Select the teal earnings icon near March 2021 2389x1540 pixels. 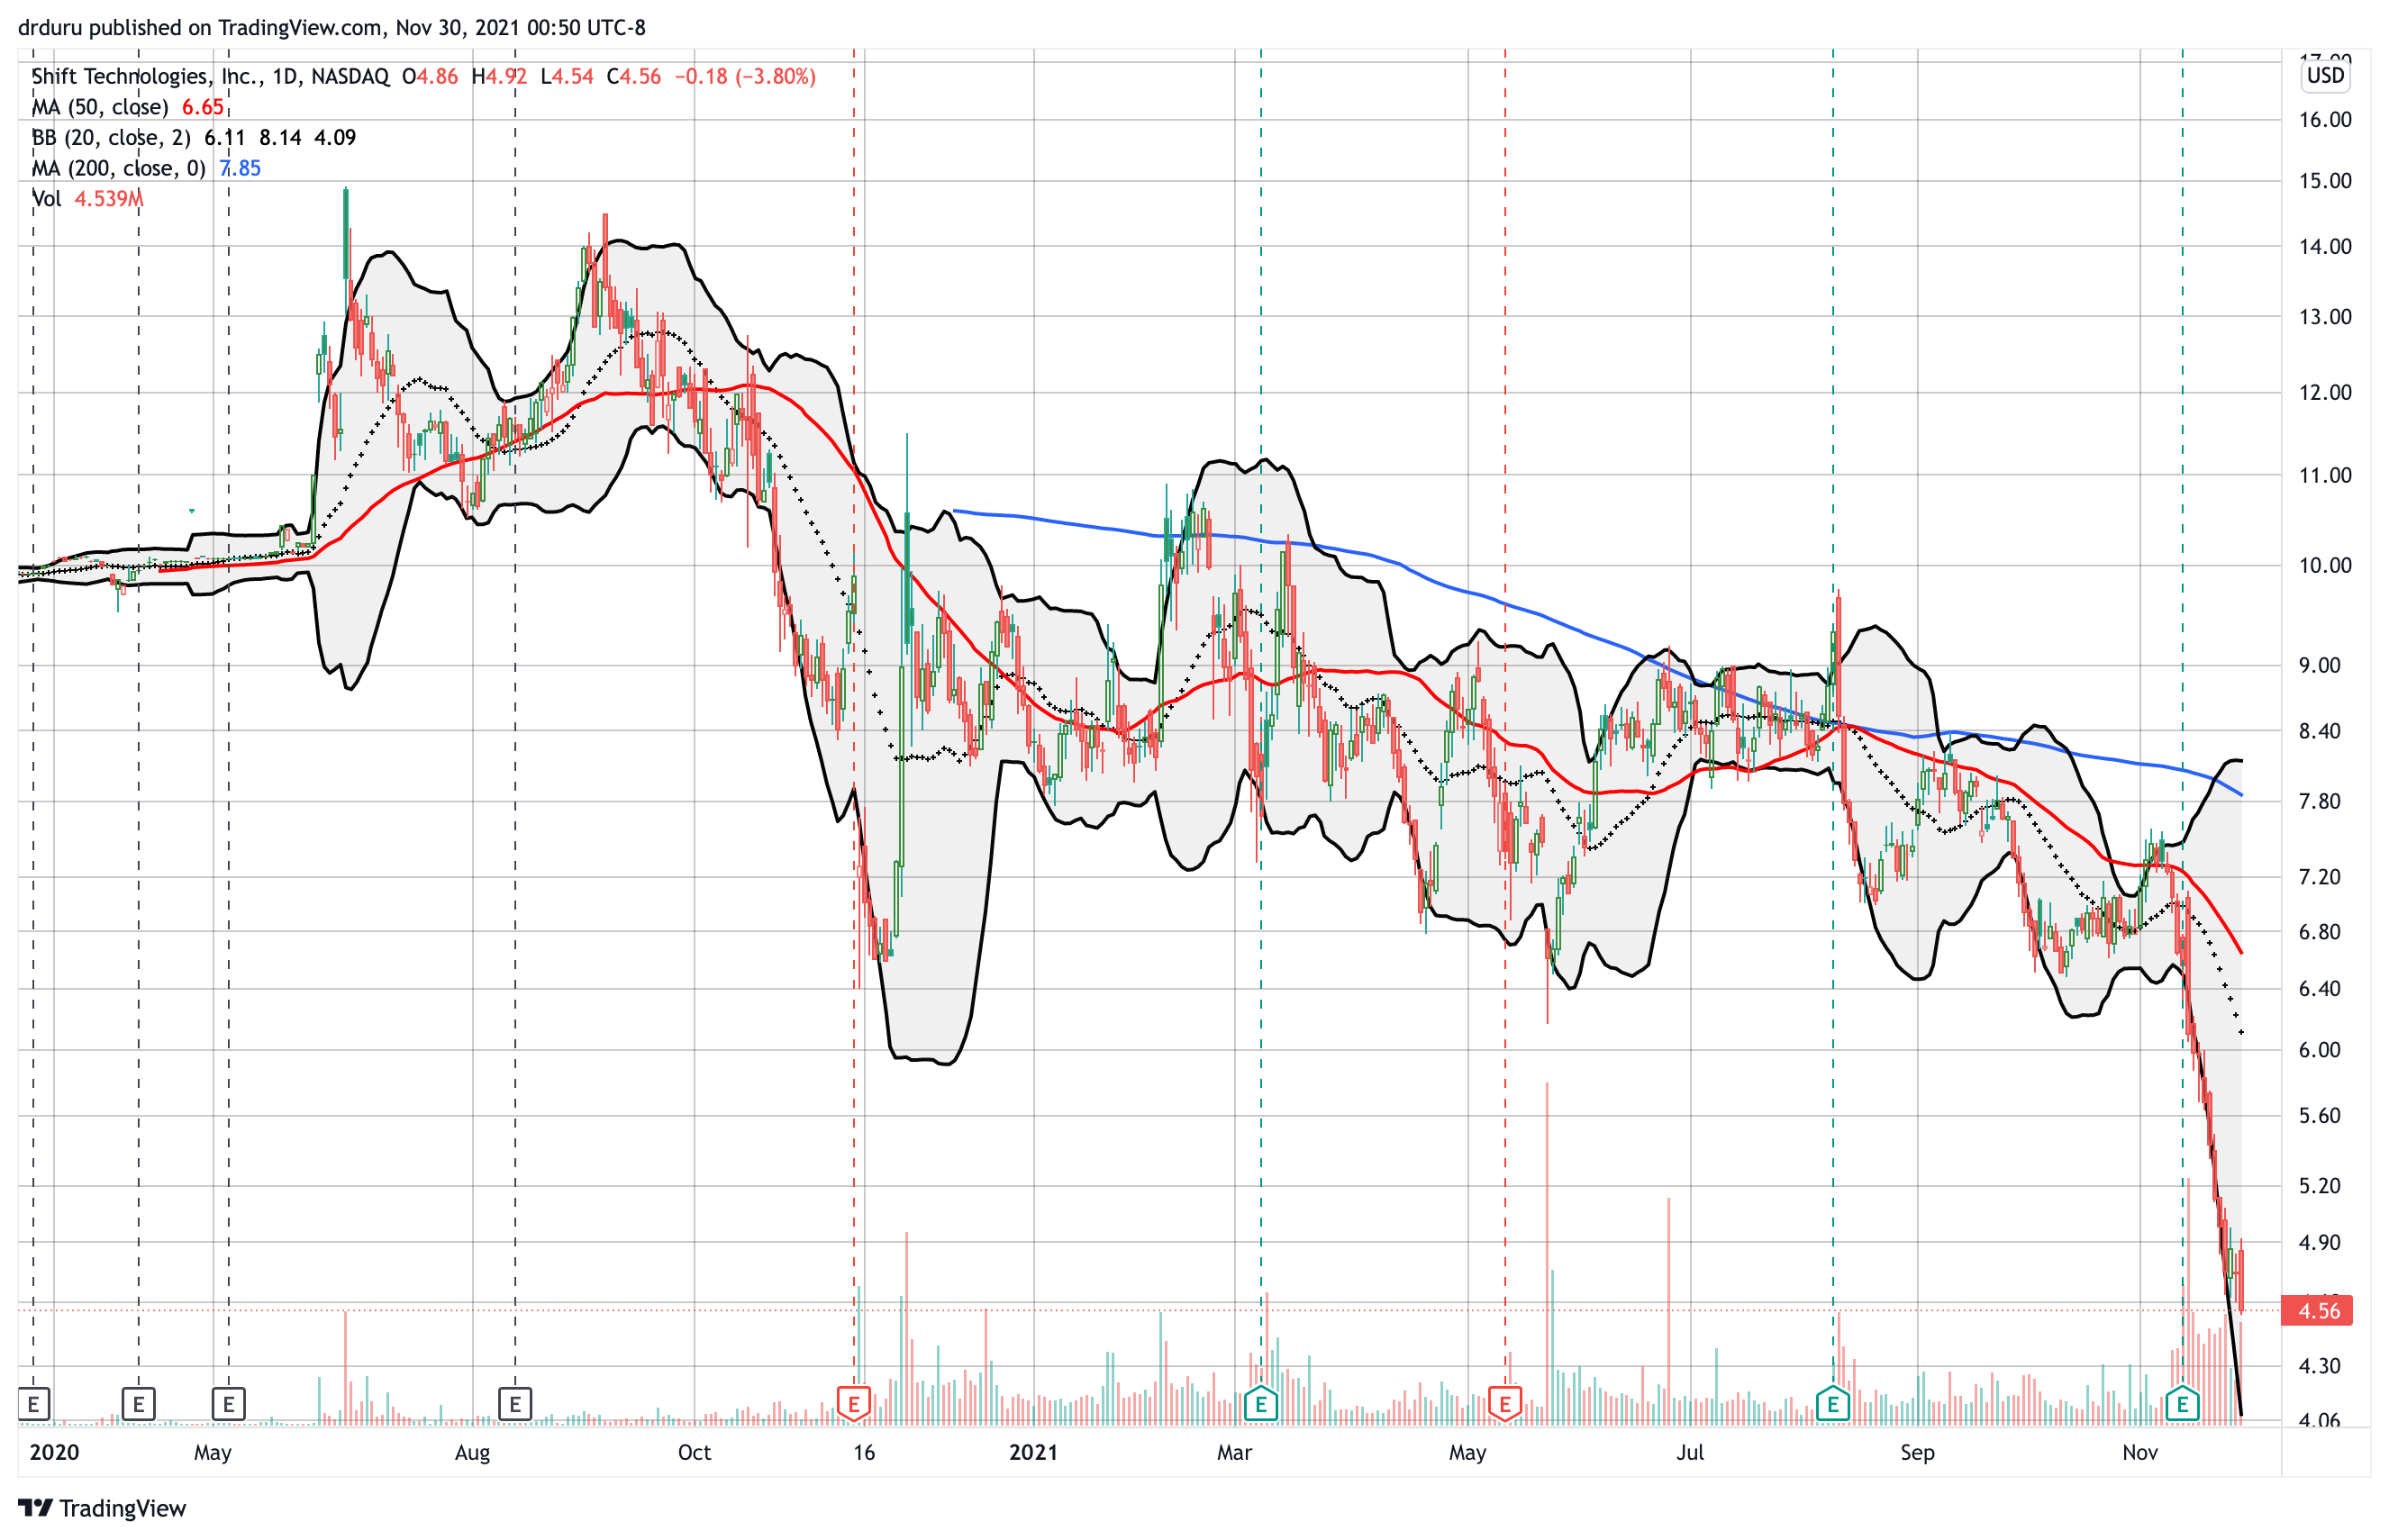[x=1261, y=1403]
